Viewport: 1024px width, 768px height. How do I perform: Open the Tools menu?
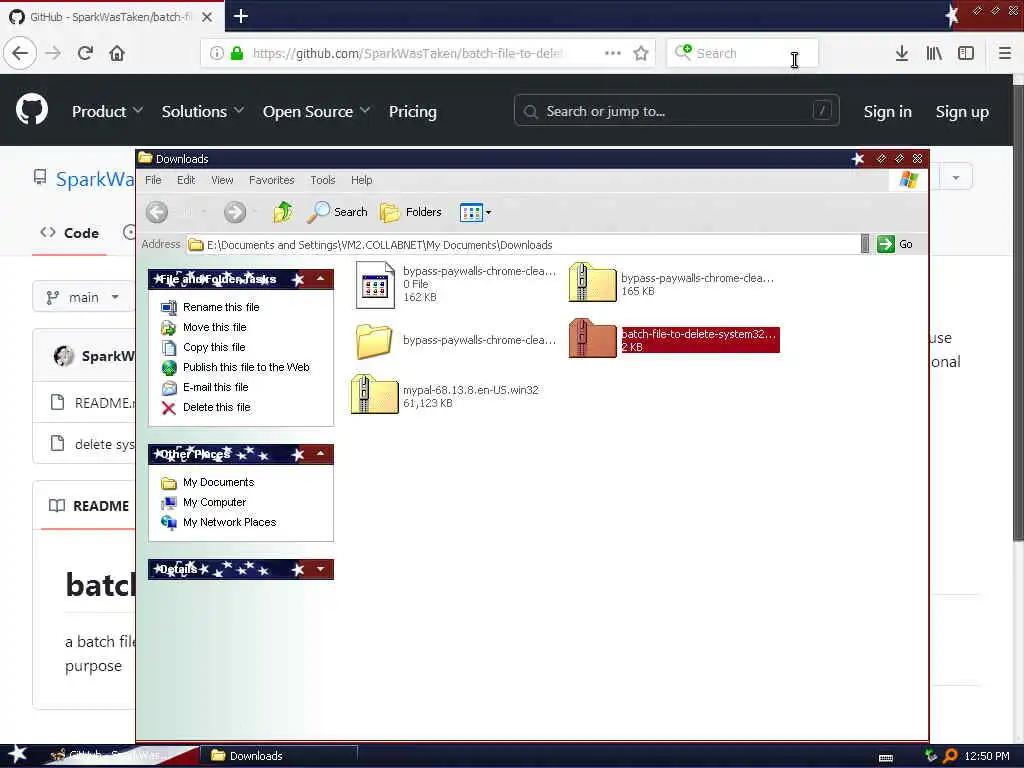click(323, 180)
